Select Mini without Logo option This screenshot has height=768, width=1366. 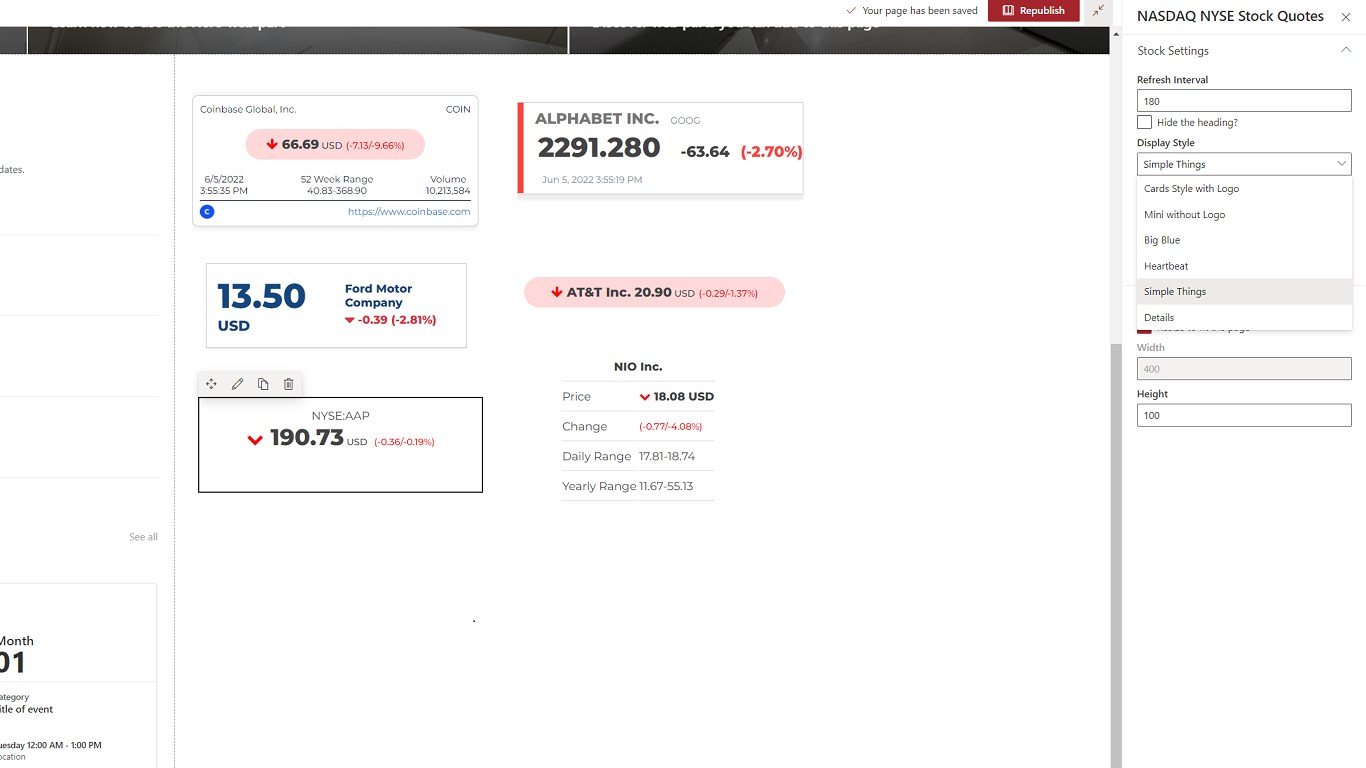tap(1244, 214)
